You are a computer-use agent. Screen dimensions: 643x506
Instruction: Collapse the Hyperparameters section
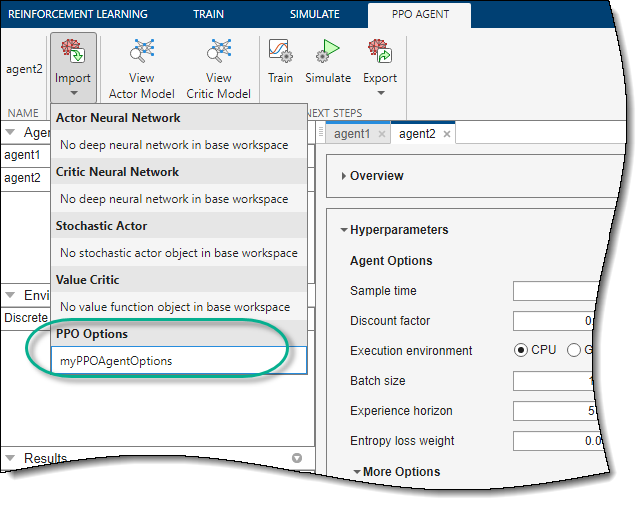344,230
